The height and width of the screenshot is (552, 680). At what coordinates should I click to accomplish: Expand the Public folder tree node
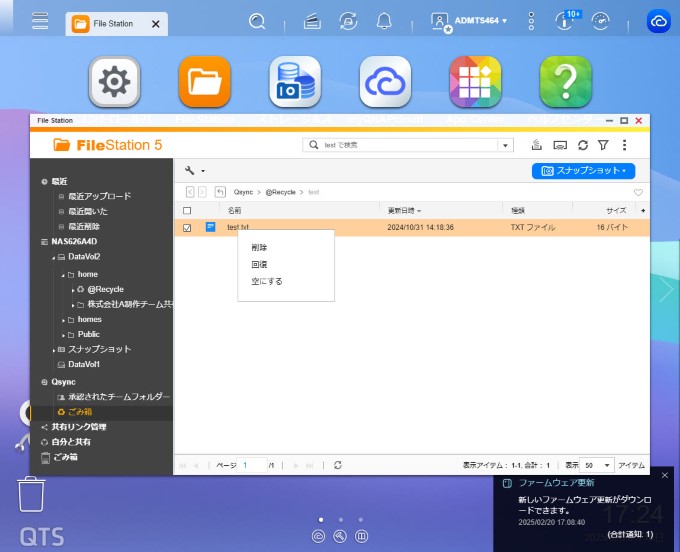[x=63, y=335]
